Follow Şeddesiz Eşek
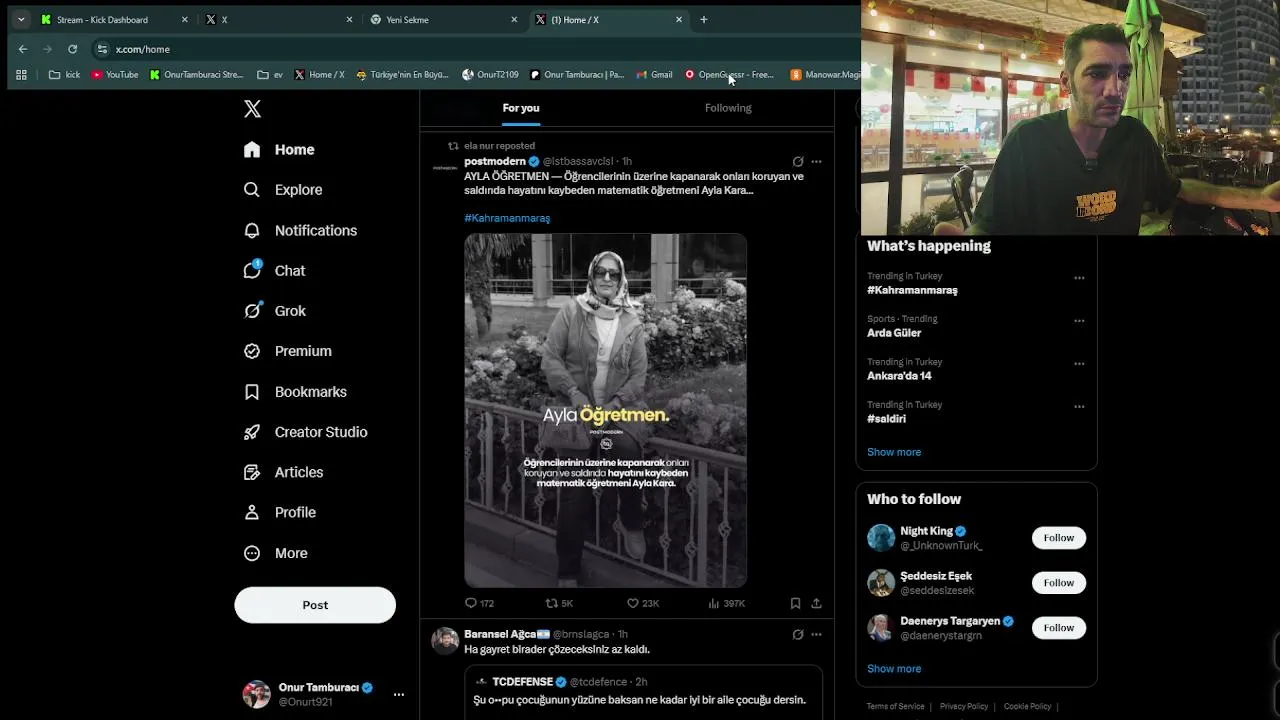 1058,583
